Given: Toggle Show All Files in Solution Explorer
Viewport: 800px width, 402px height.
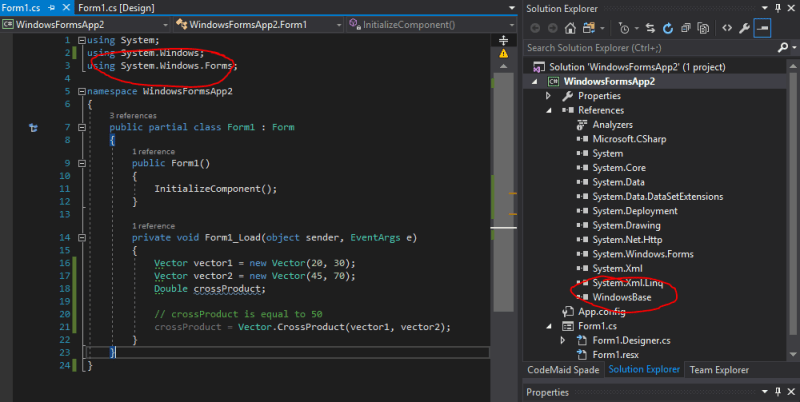Looking at the screenshot, I should click(703, 28).
